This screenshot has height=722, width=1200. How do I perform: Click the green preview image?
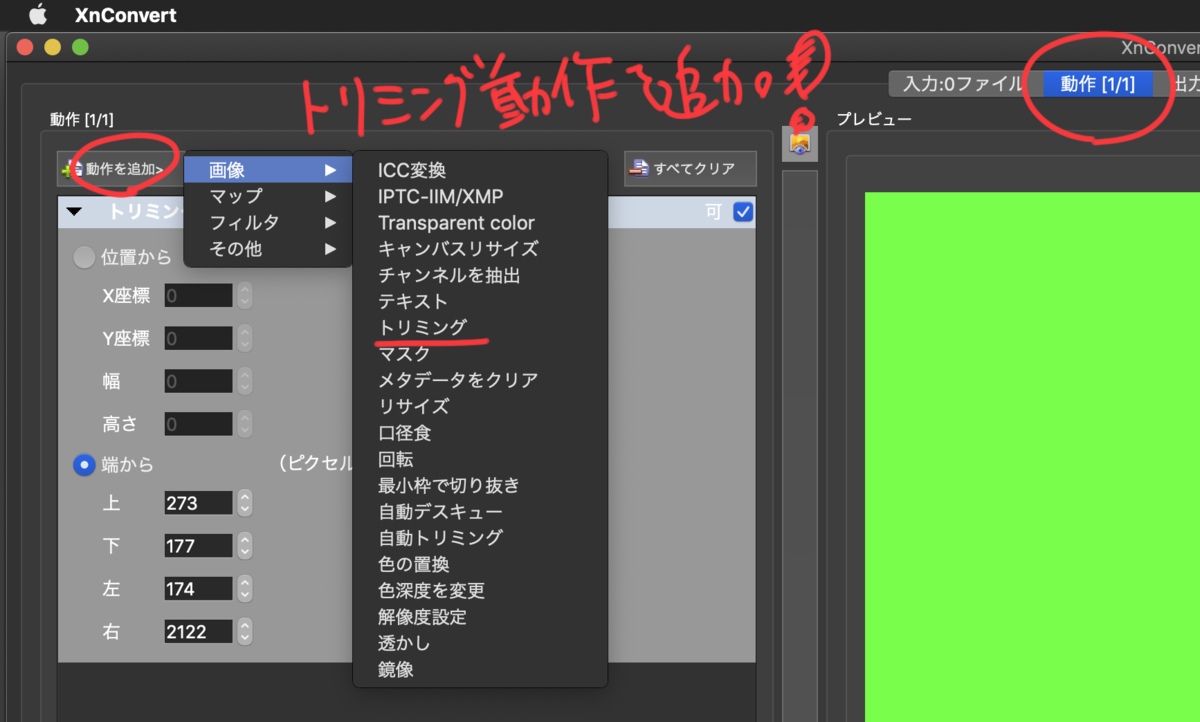pos(1032,456)
